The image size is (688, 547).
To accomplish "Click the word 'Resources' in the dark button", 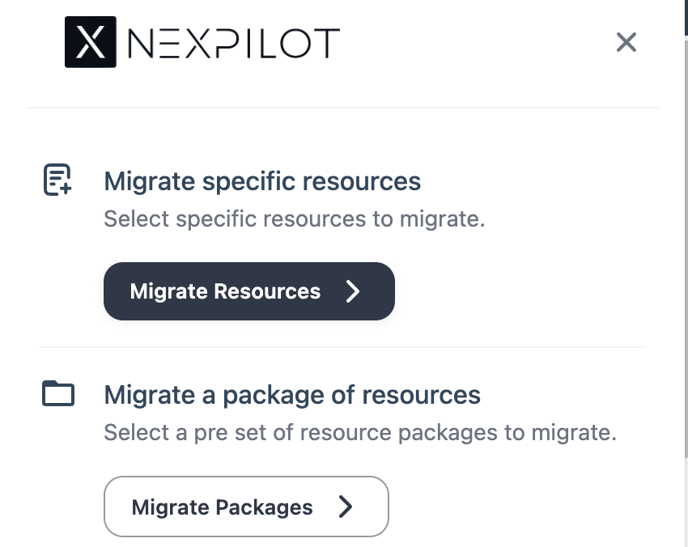I will tap(269, 292).
